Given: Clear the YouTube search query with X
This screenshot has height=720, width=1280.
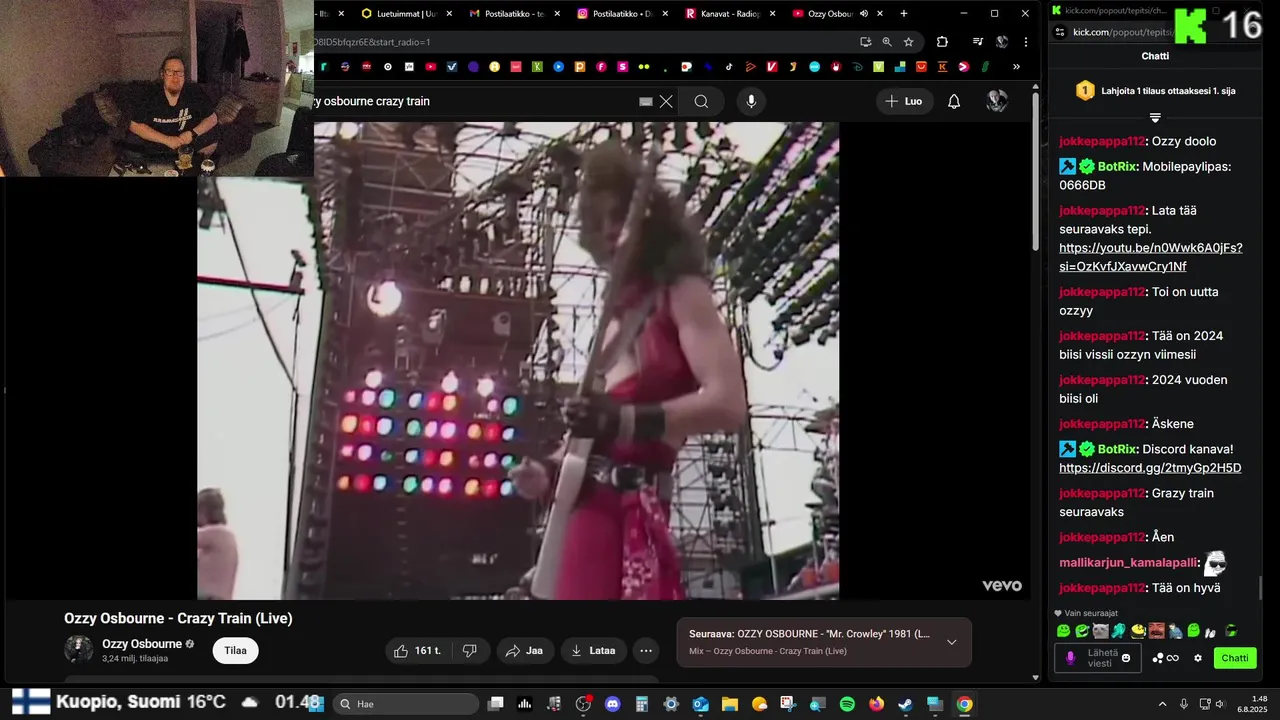Looking at the screenshot, I should (666, 101).
